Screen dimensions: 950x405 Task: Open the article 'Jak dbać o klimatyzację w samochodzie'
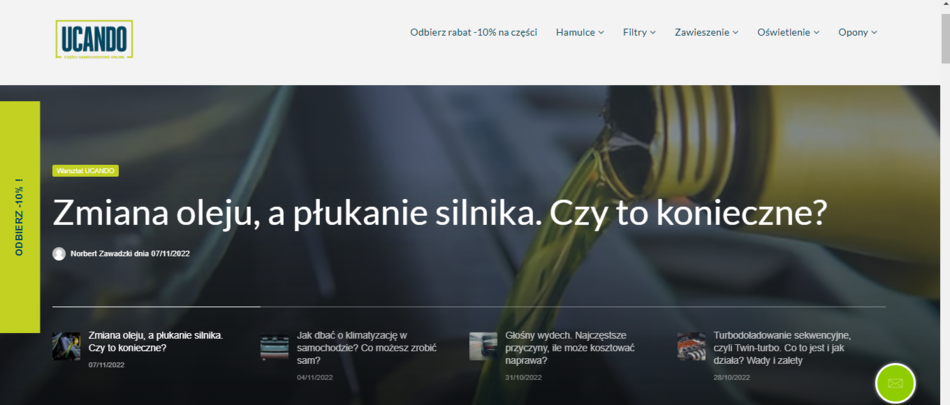point(367,348)
